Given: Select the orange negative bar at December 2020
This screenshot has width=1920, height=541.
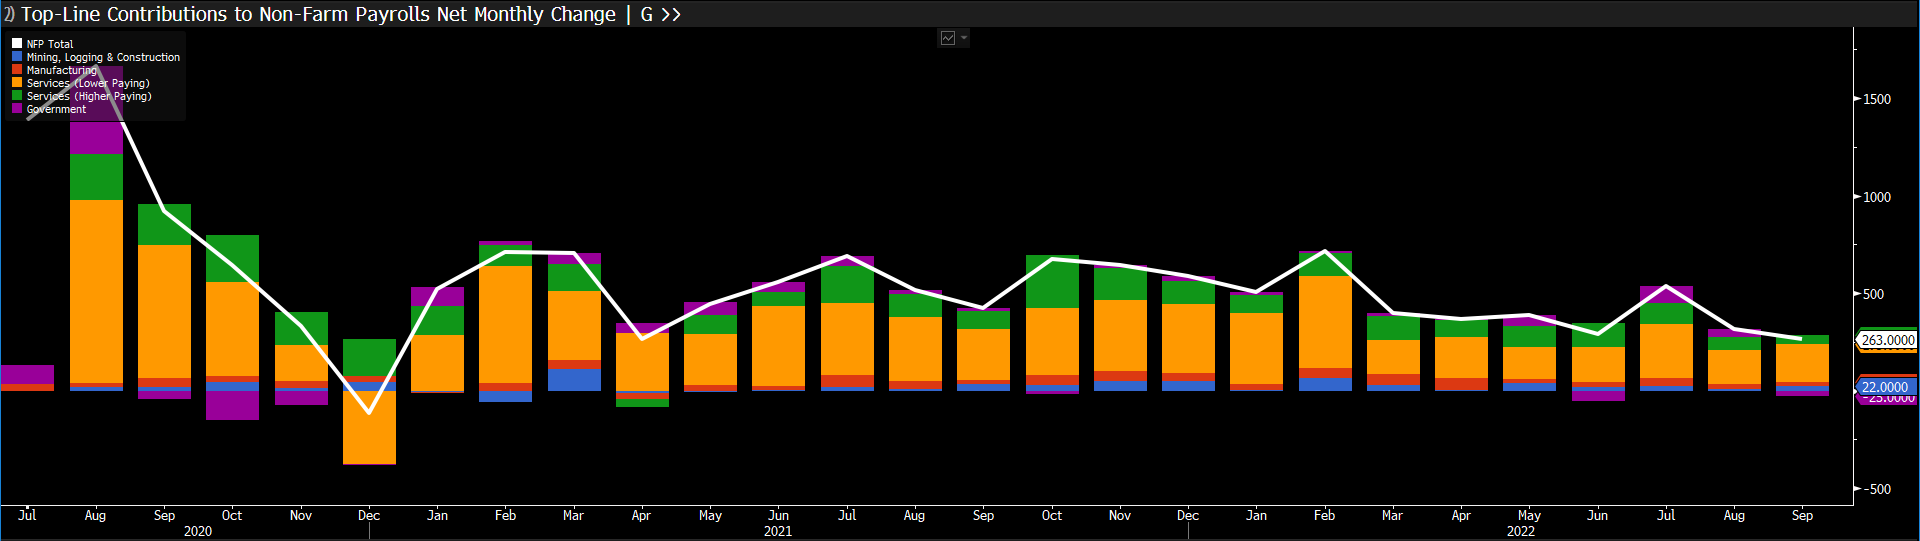Looking at the screenshot, I should (x=369, y=427).
